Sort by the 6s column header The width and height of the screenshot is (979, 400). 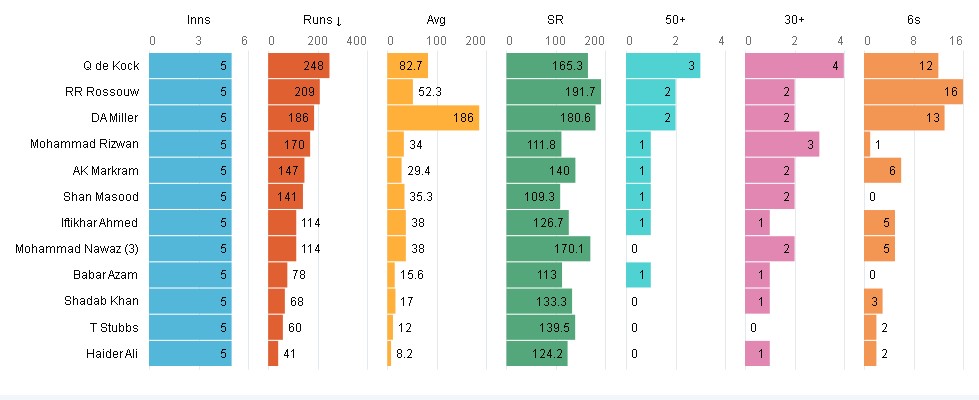(914, 20)
